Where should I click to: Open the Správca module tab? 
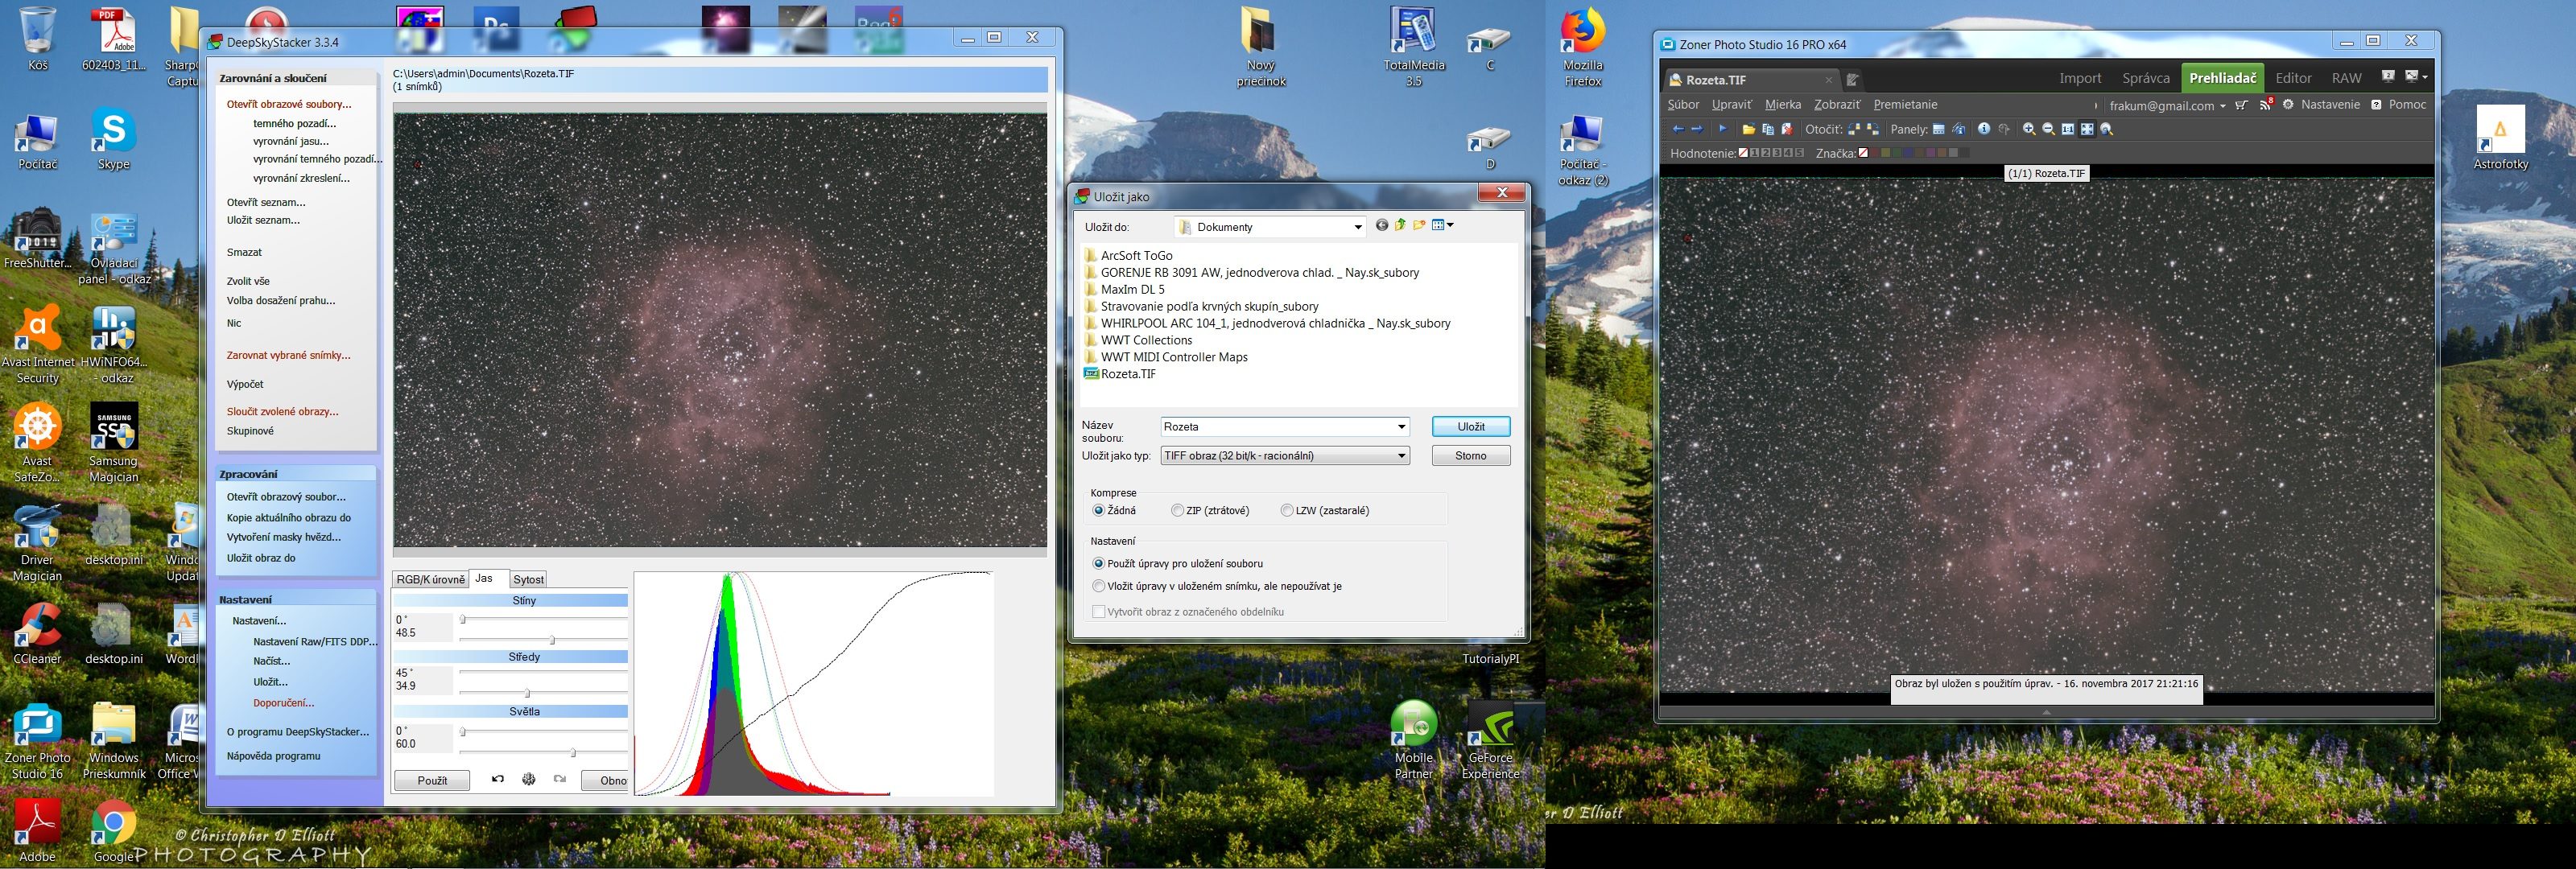point(2146,78)
